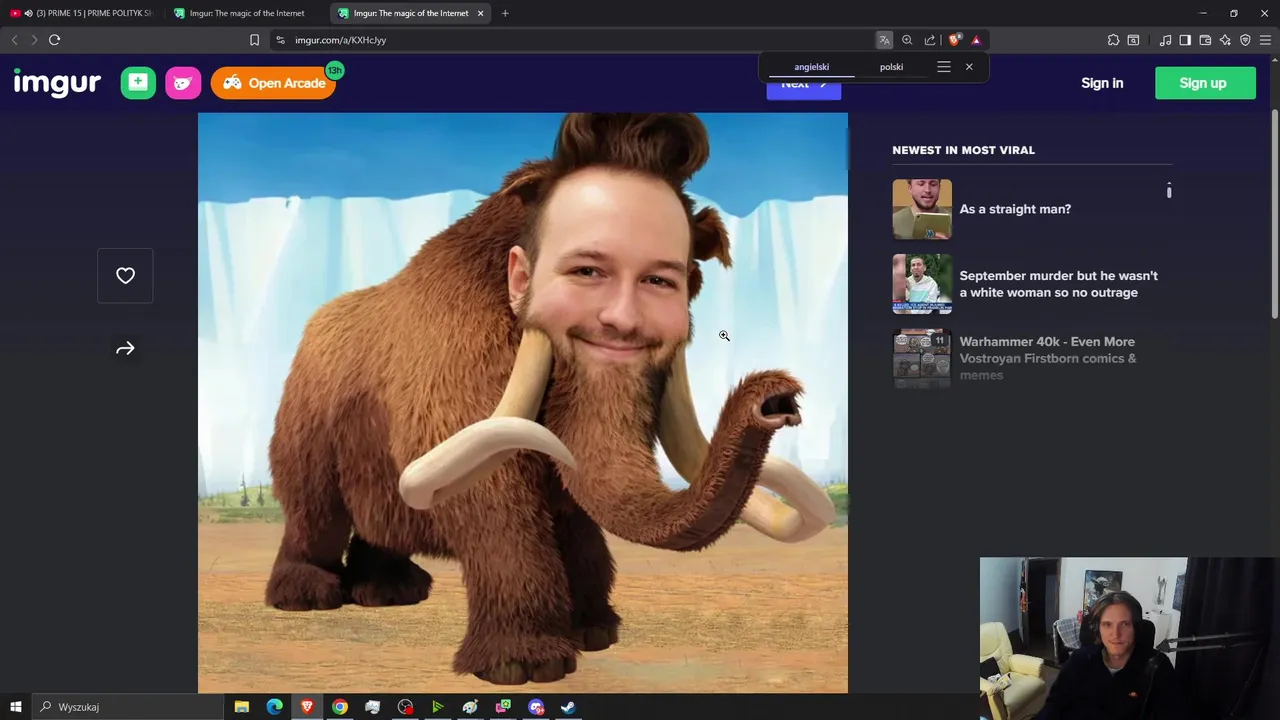
Task: Open the Brave playlist music note icon
Action: pos(1165,40)
